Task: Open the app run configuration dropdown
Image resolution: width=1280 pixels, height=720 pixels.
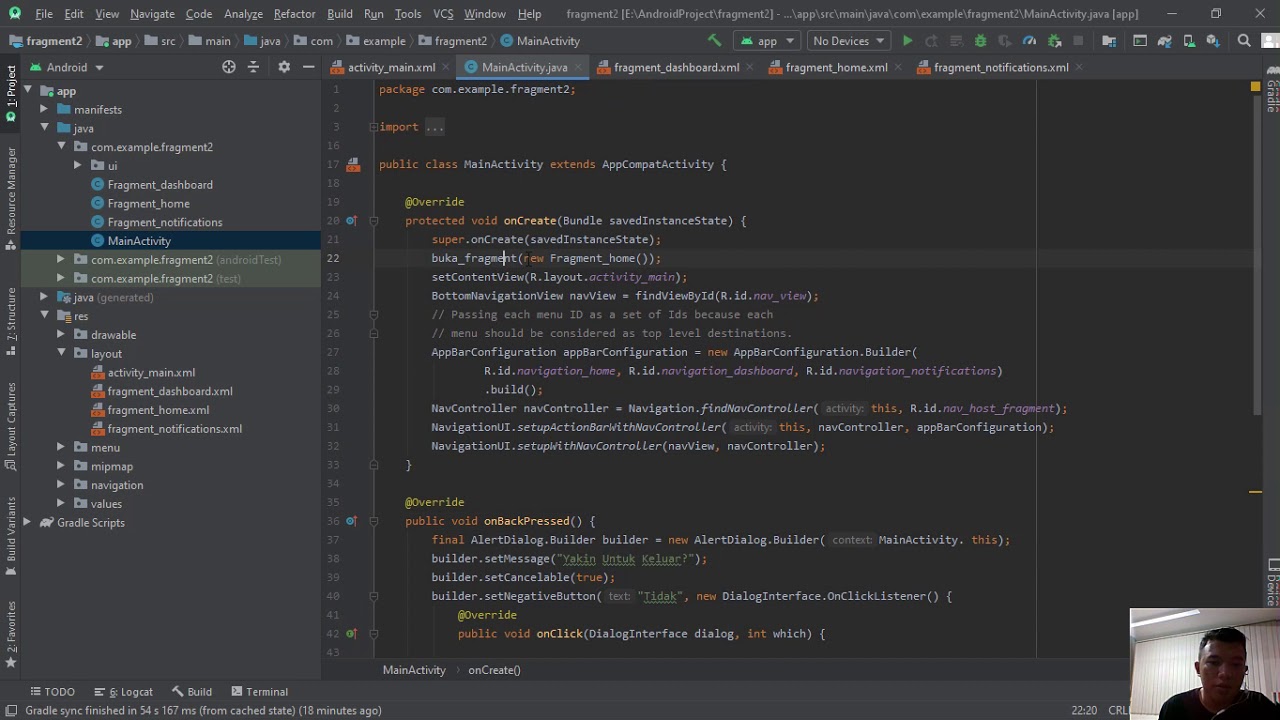Action: point(767,41)
